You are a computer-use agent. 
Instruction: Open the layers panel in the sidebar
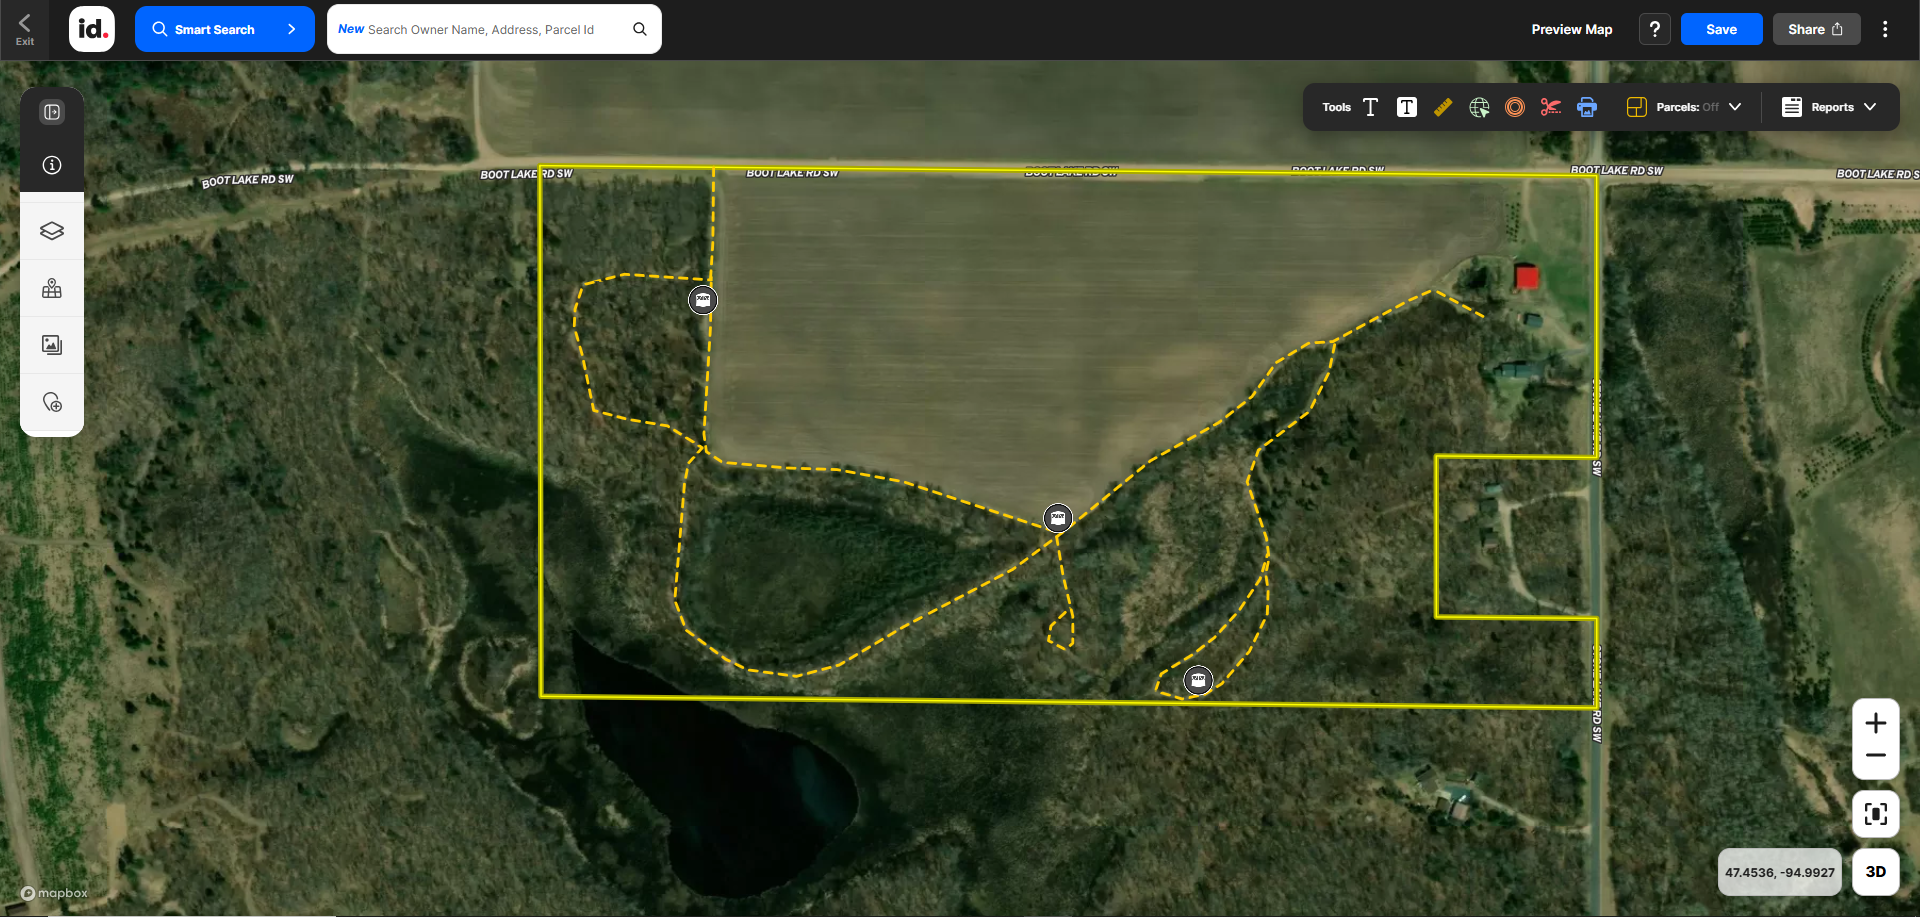51,231
